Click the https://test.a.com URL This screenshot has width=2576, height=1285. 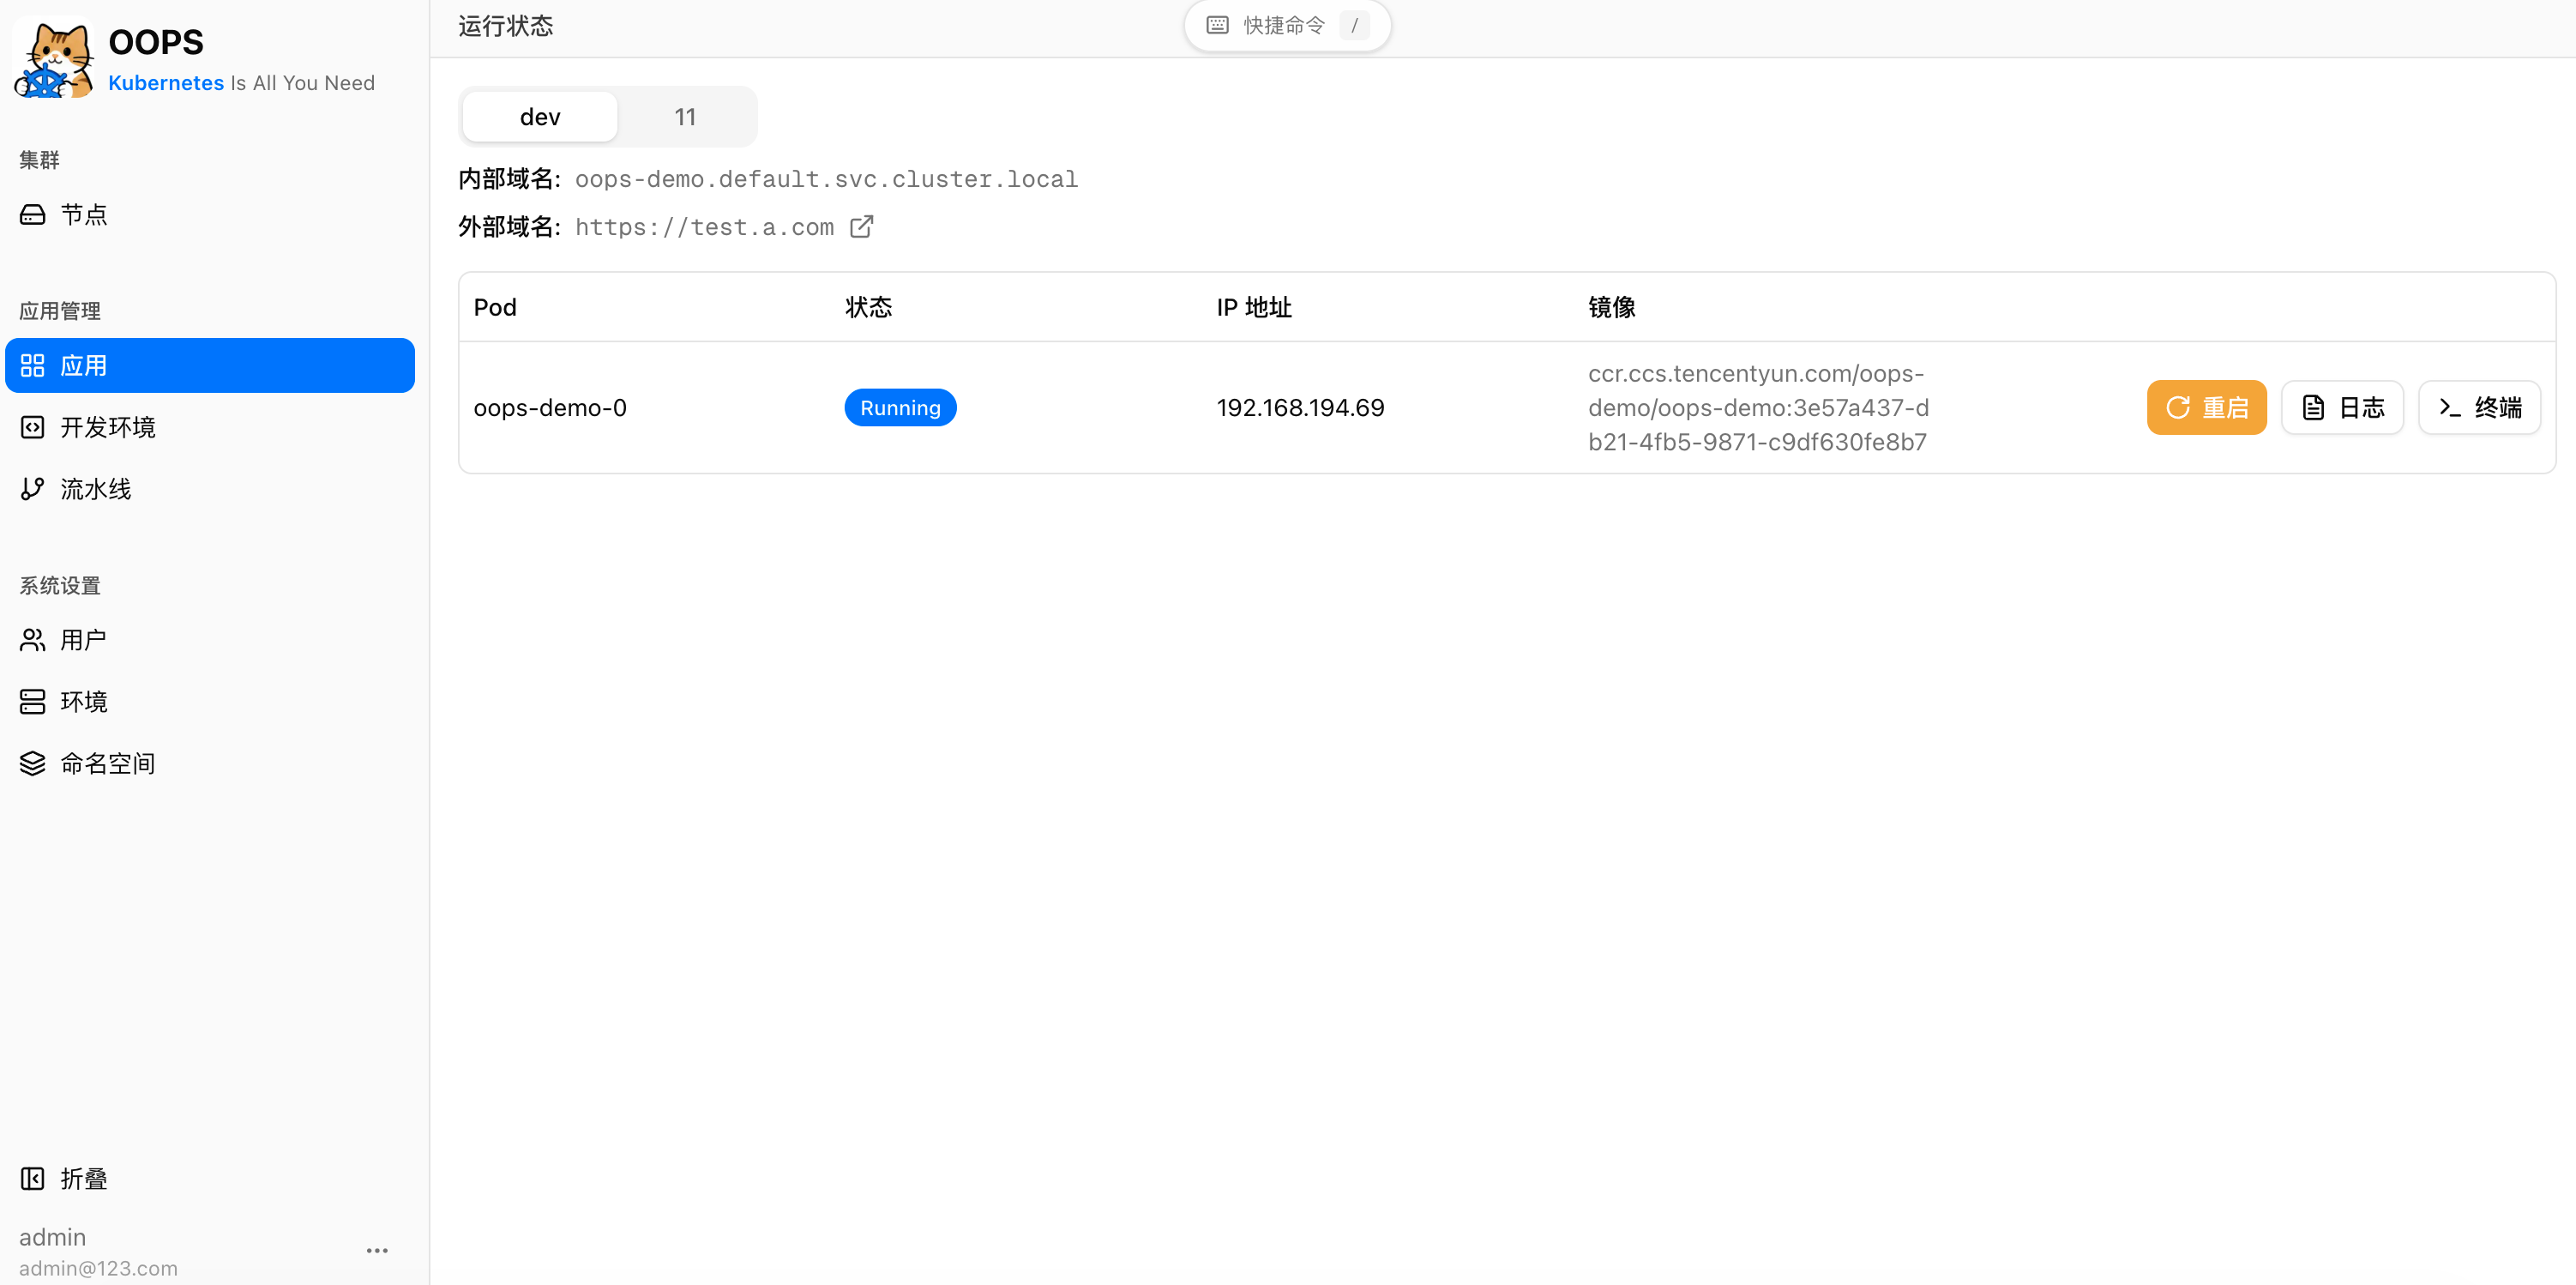[704, 228]
